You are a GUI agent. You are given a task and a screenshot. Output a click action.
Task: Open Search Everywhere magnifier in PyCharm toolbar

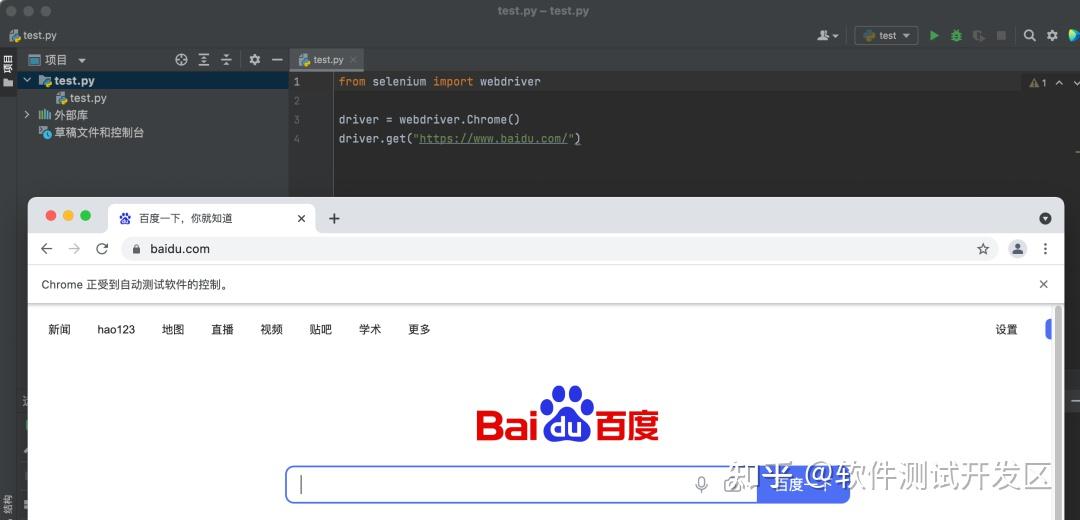[1030, 35]
